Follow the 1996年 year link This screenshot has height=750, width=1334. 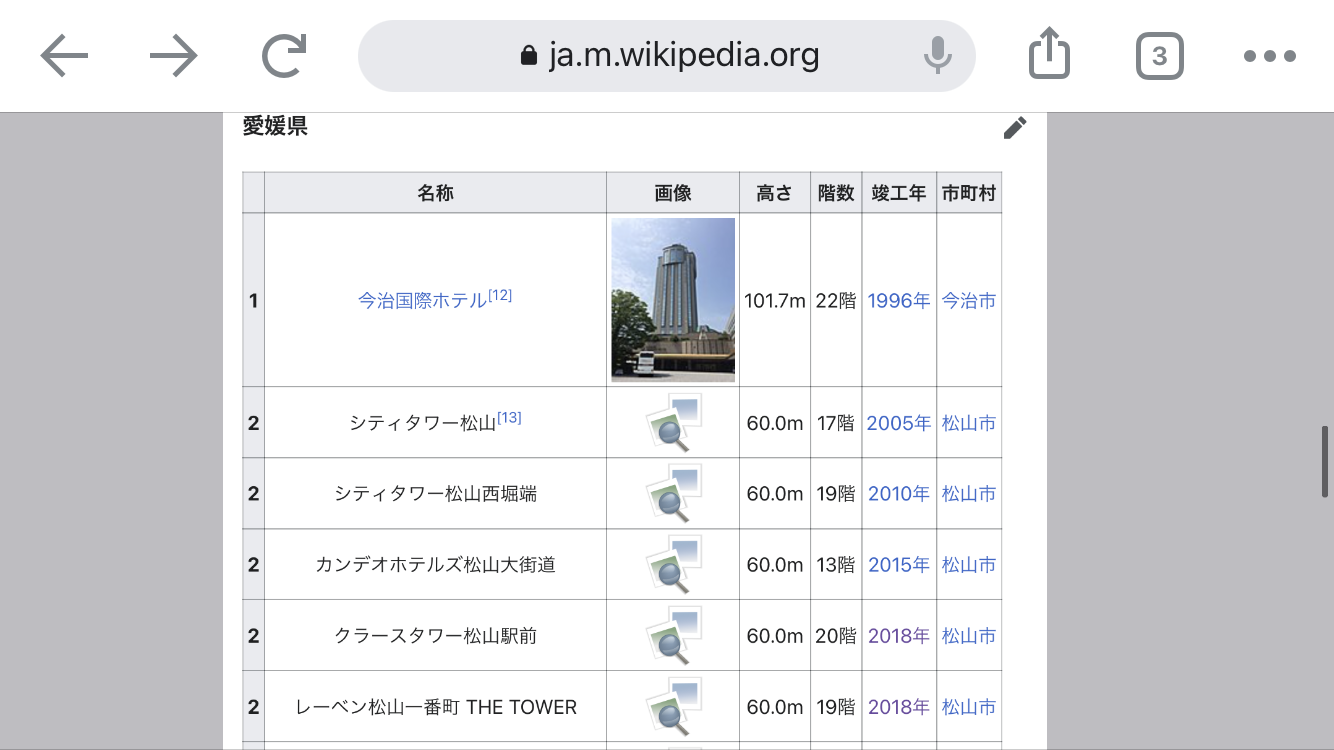[x=898, y=301]
